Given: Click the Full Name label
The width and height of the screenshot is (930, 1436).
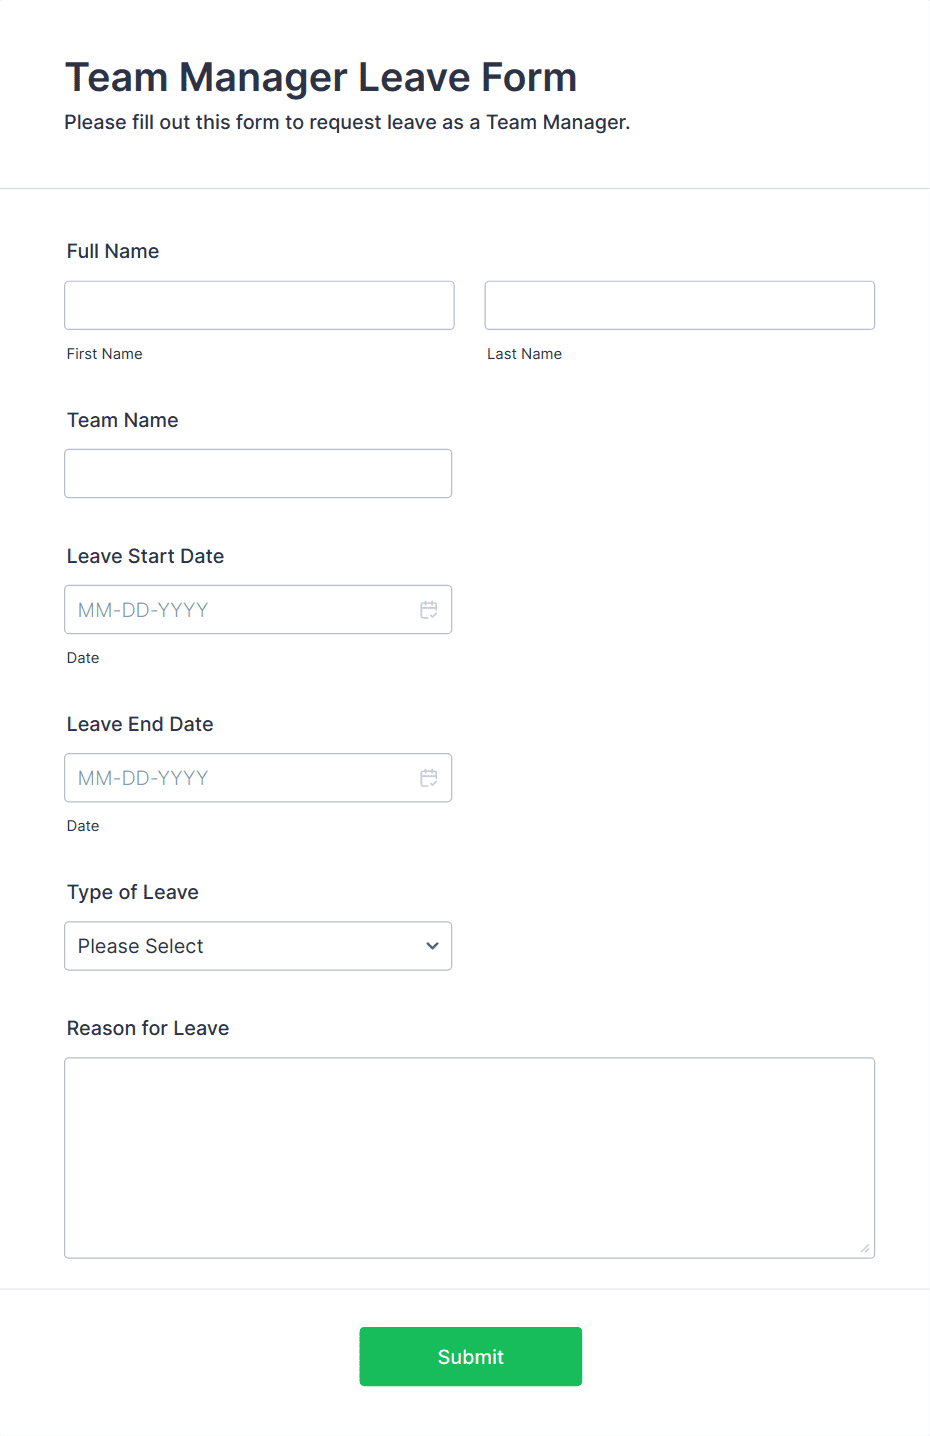Looking at the screenshot, I should [x=113, y=251].
